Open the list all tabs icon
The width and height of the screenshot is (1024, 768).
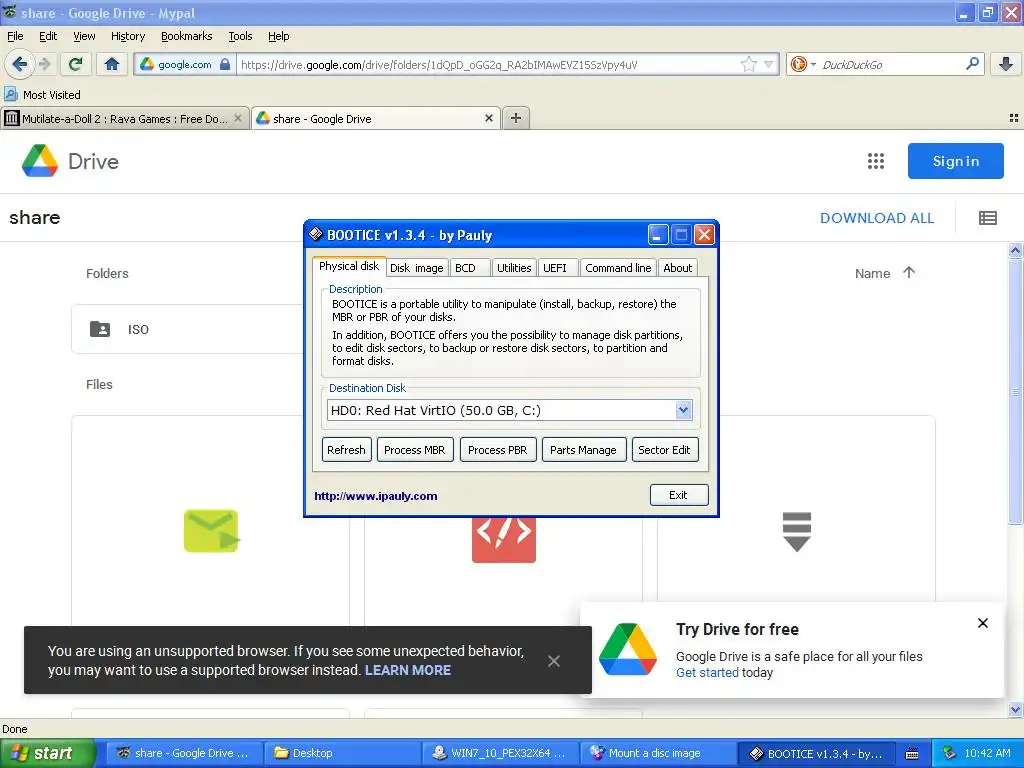[x=1014, y=118]
